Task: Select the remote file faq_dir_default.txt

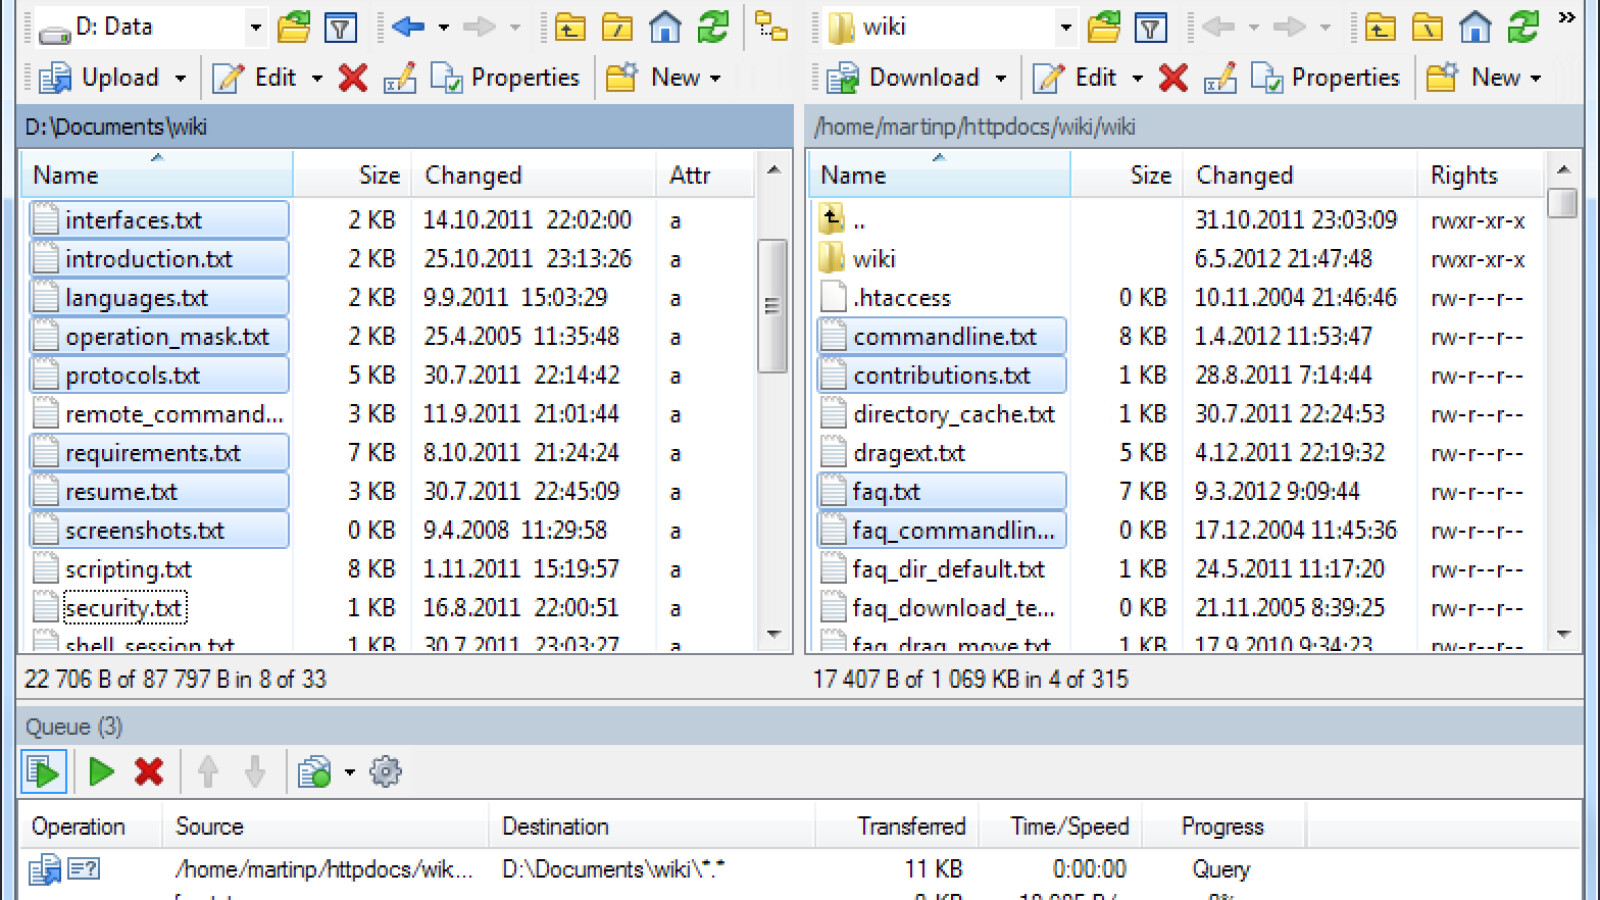Action: [x=932, y=569]
